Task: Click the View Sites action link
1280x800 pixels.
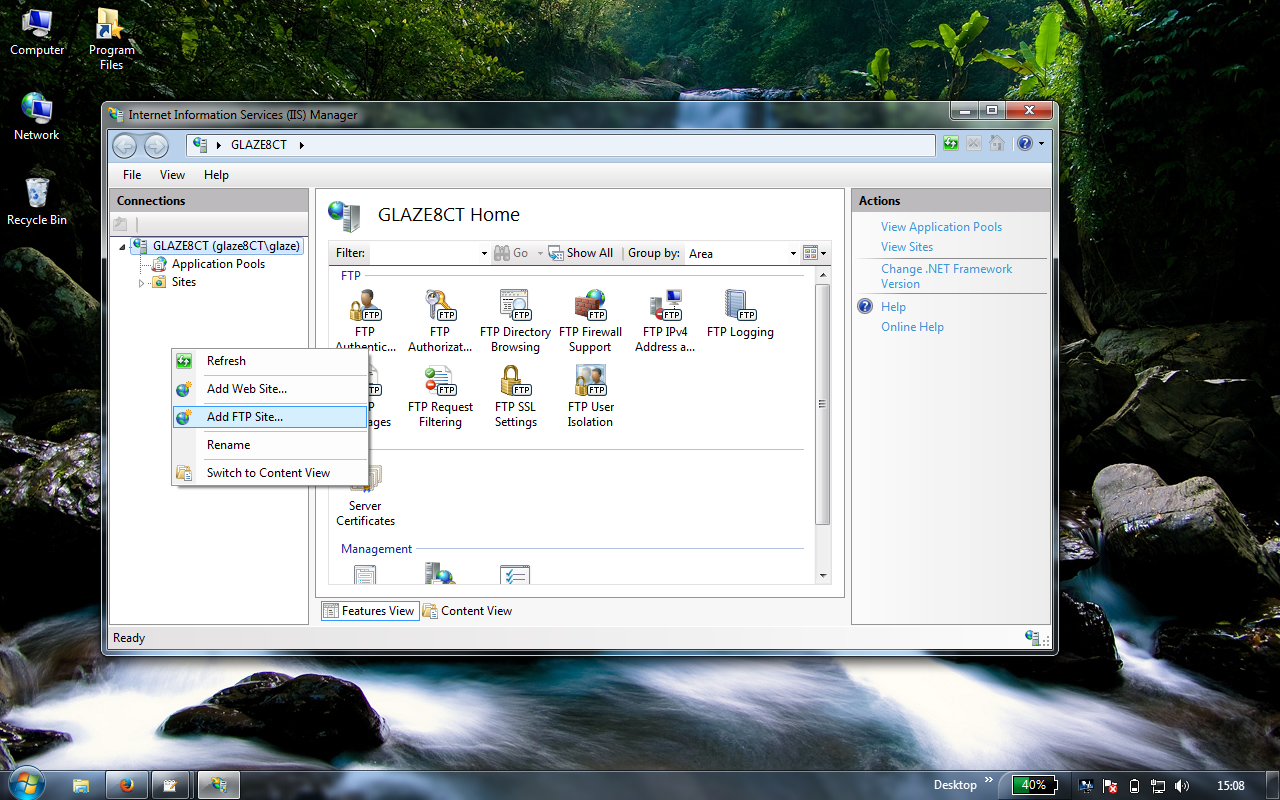Action: (x=907, y=247)
